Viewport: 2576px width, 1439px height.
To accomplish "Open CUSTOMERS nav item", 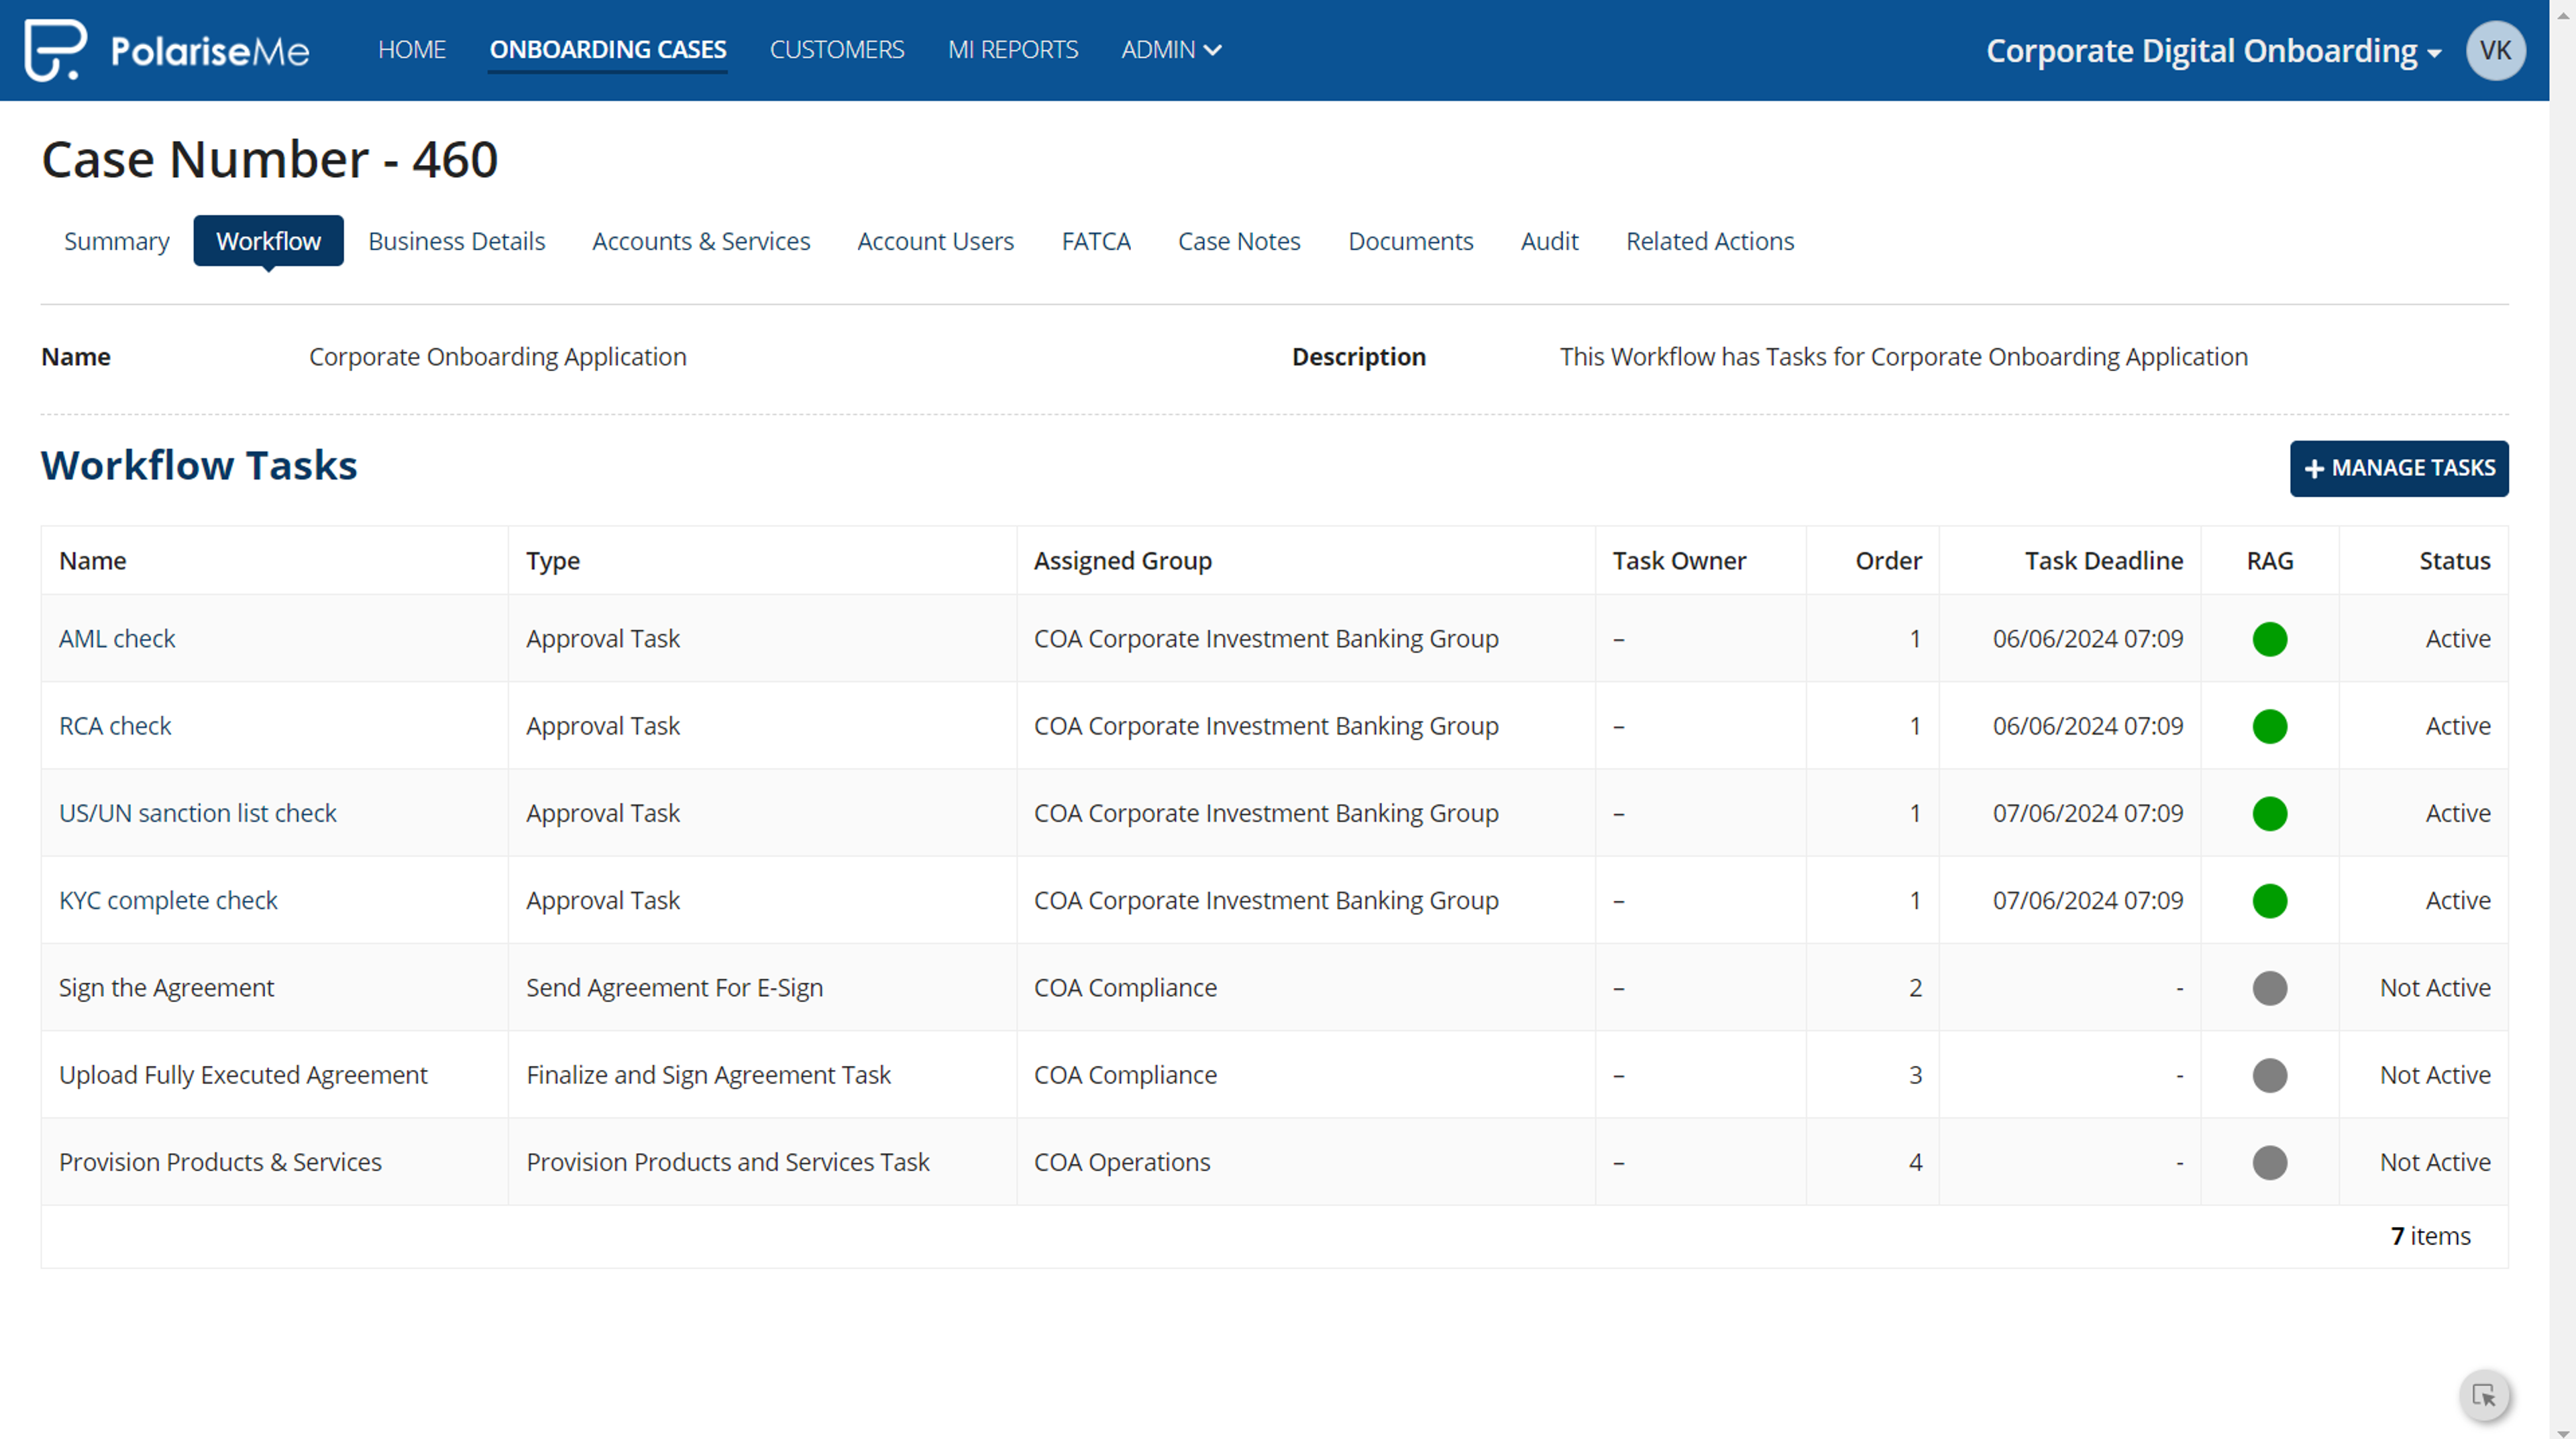I will coord(837,50).
